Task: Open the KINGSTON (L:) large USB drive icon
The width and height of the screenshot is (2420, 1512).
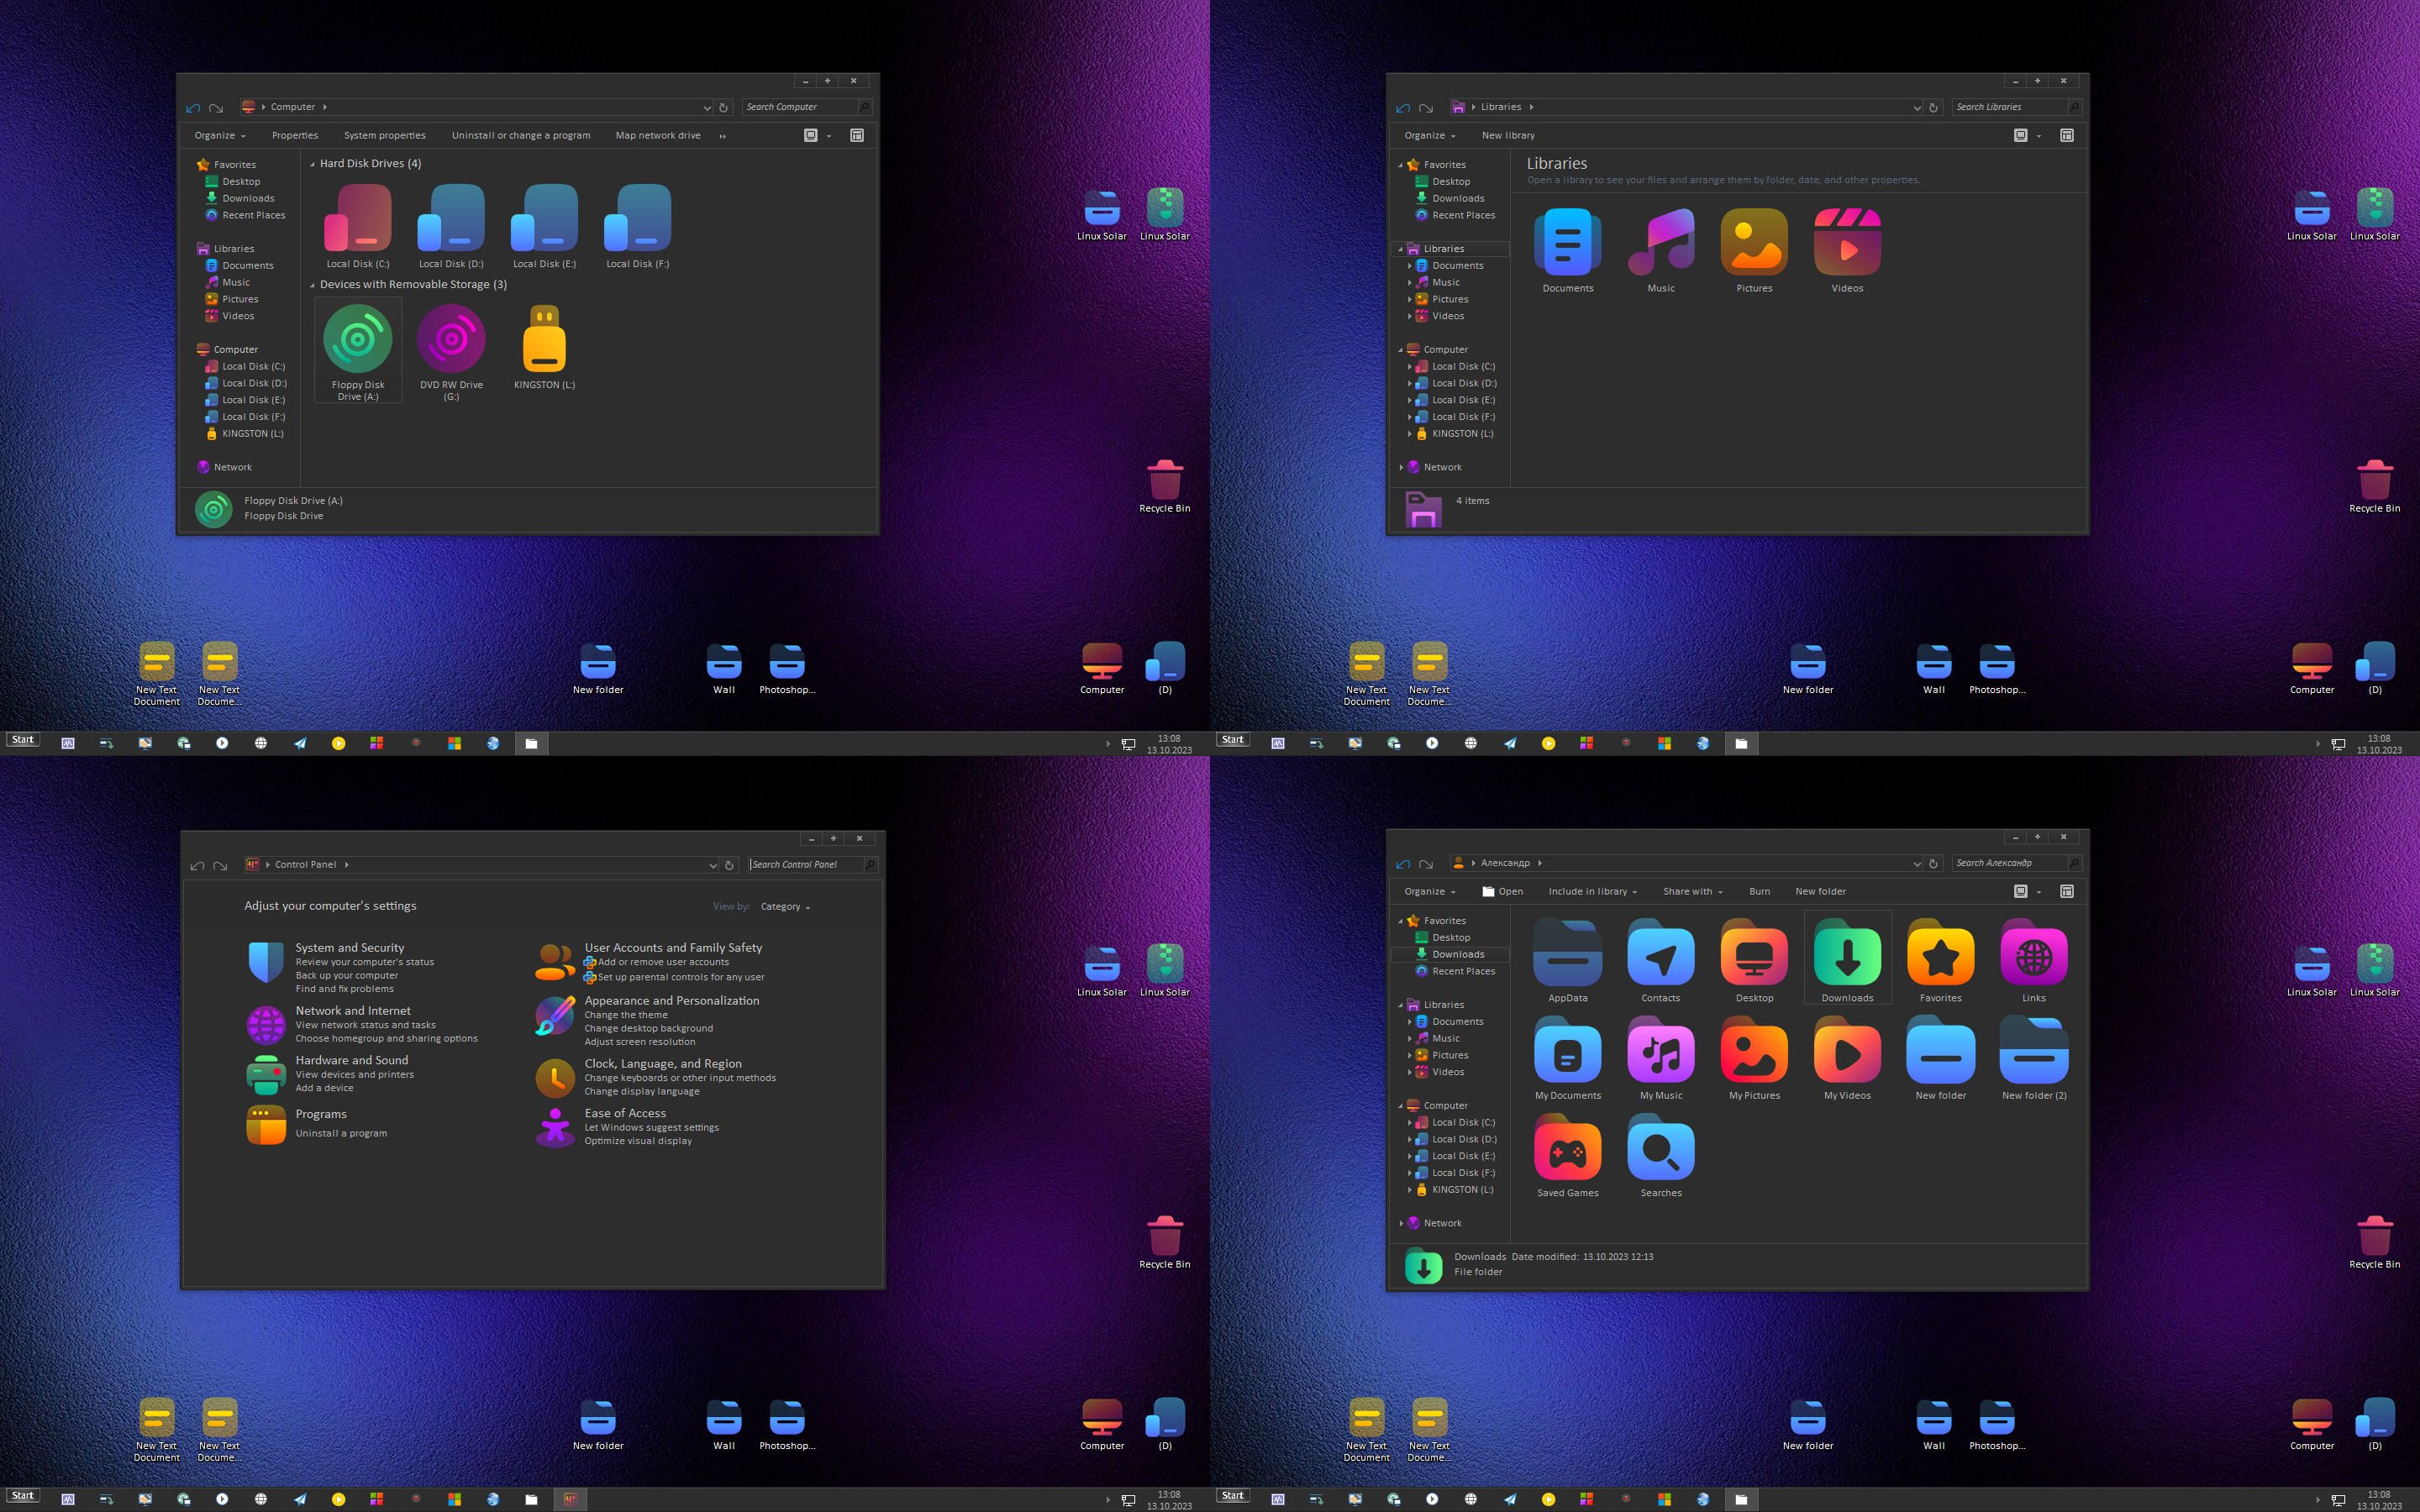Action: [545, 339]
